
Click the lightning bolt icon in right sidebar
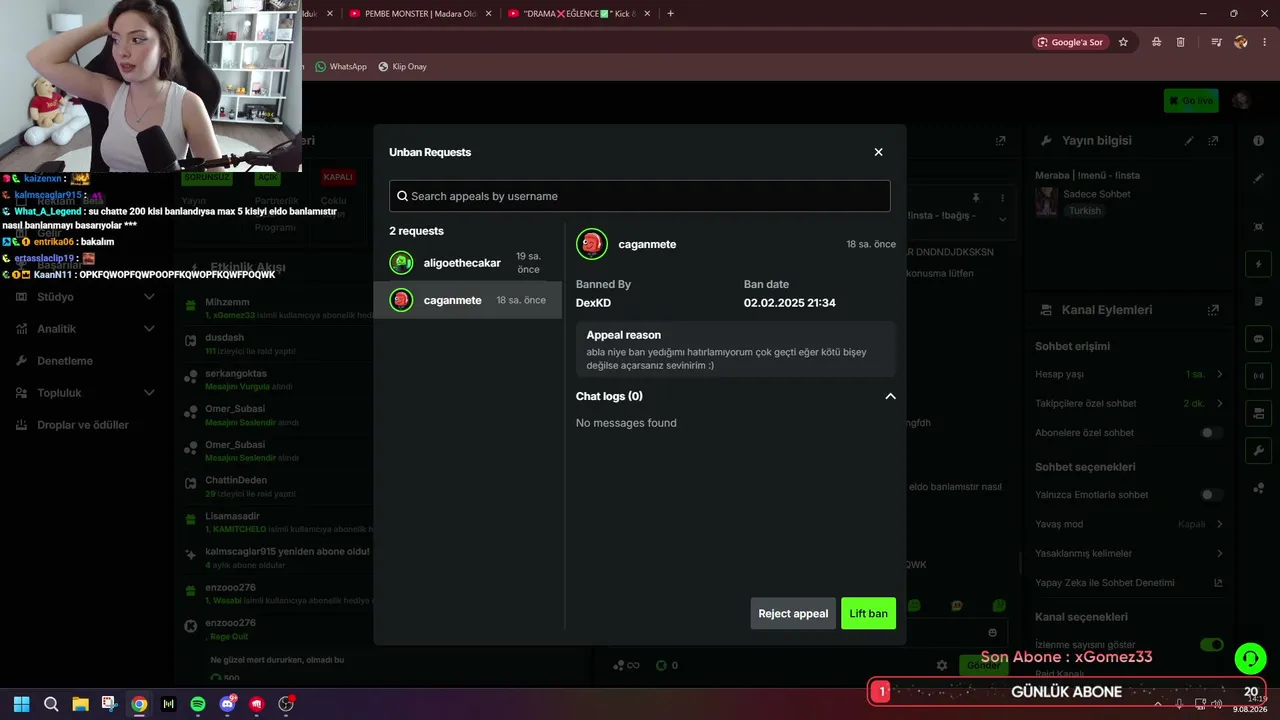coord(1258,264)
